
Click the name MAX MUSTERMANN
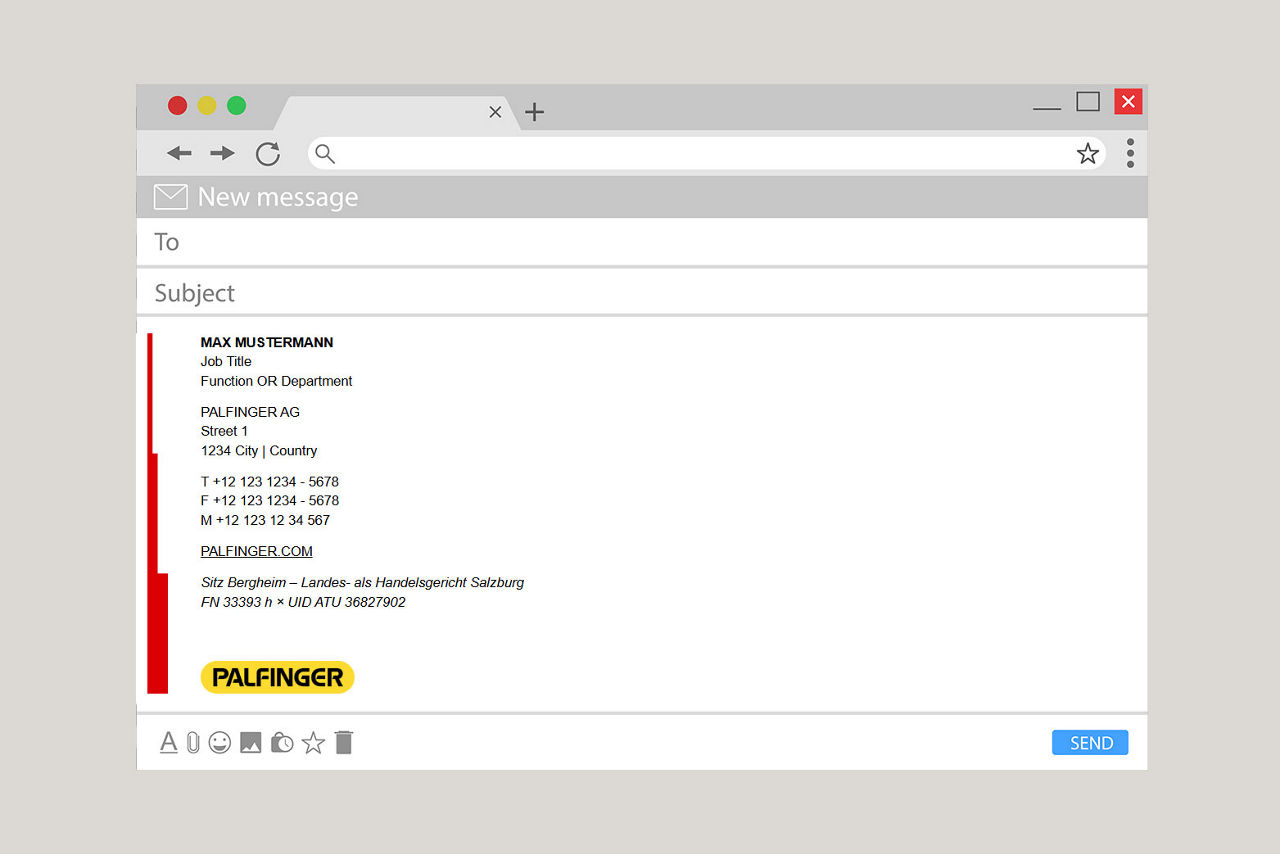[267, 342]
